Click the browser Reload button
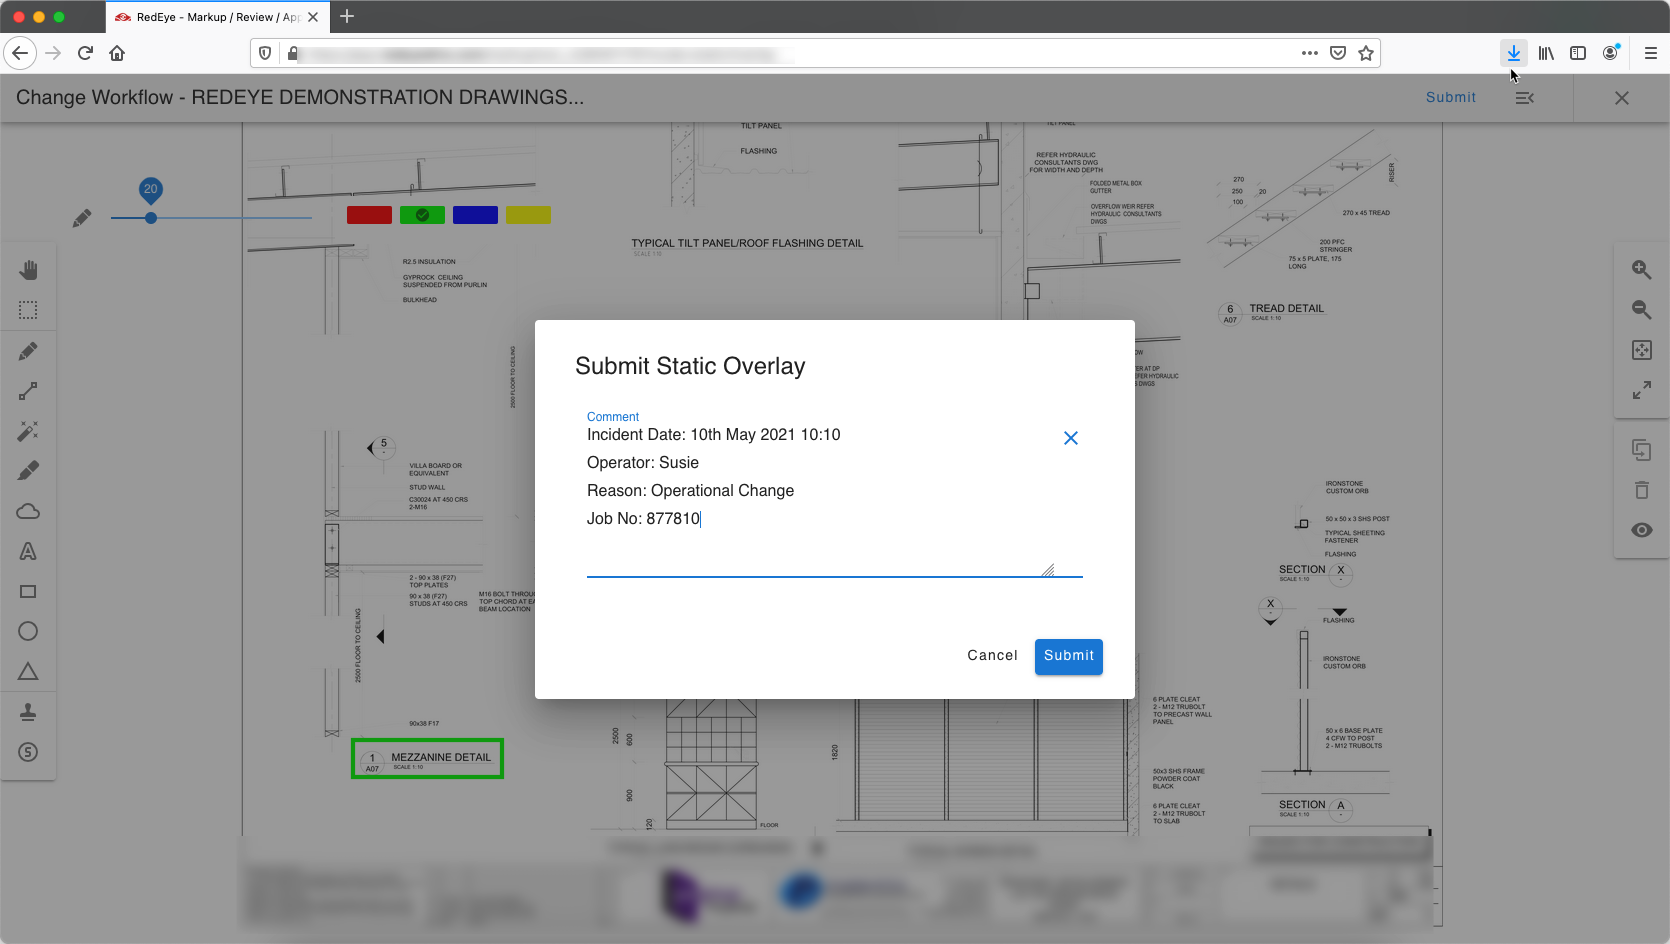Viewport: 1670px width, 944px height. tap(85, 53)
